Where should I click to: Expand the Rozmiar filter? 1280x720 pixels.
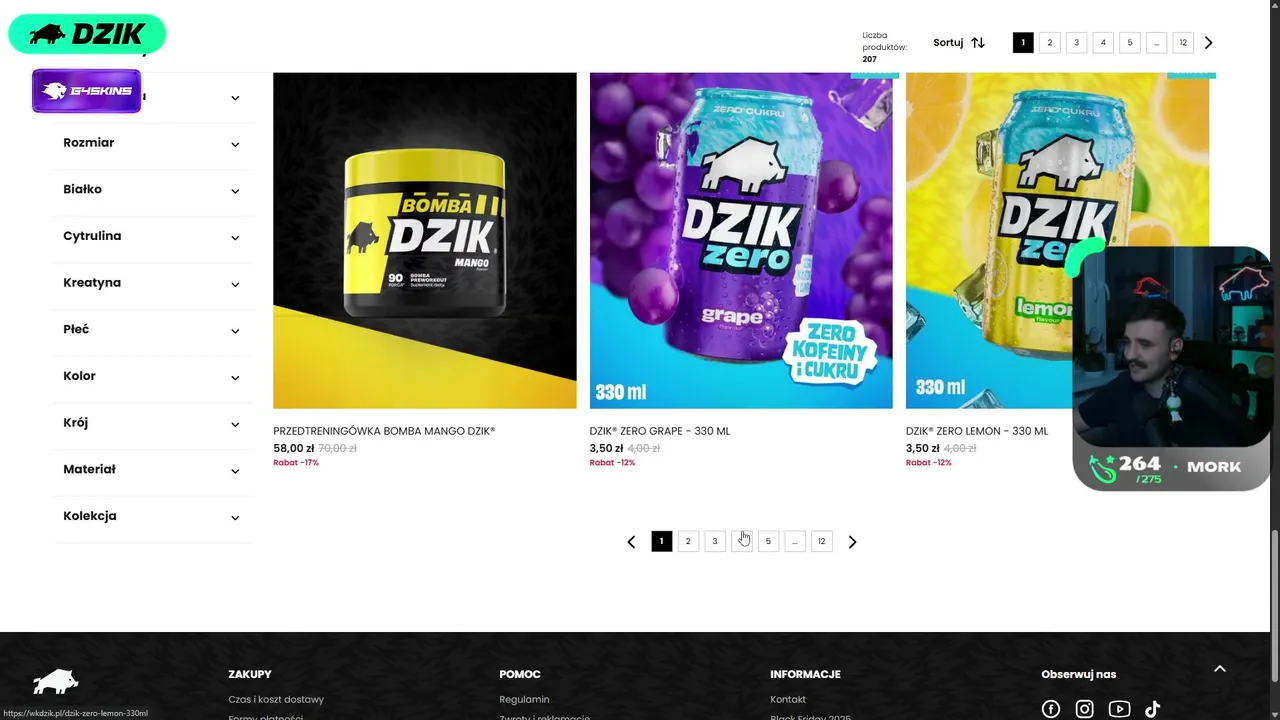[153, 143]
